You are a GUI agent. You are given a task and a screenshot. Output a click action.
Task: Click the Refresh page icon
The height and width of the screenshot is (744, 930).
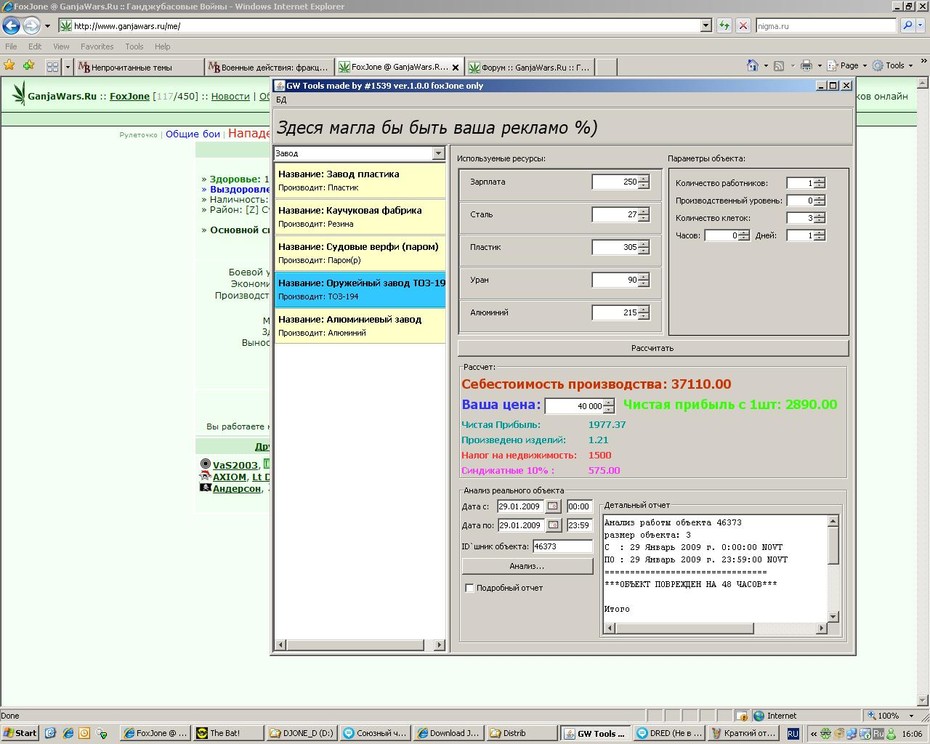point(724,26)
